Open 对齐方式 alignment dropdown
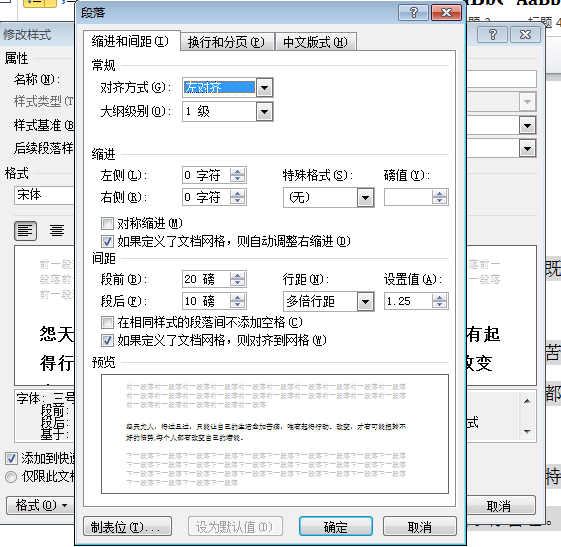561x547 pixels. (264, 88)
